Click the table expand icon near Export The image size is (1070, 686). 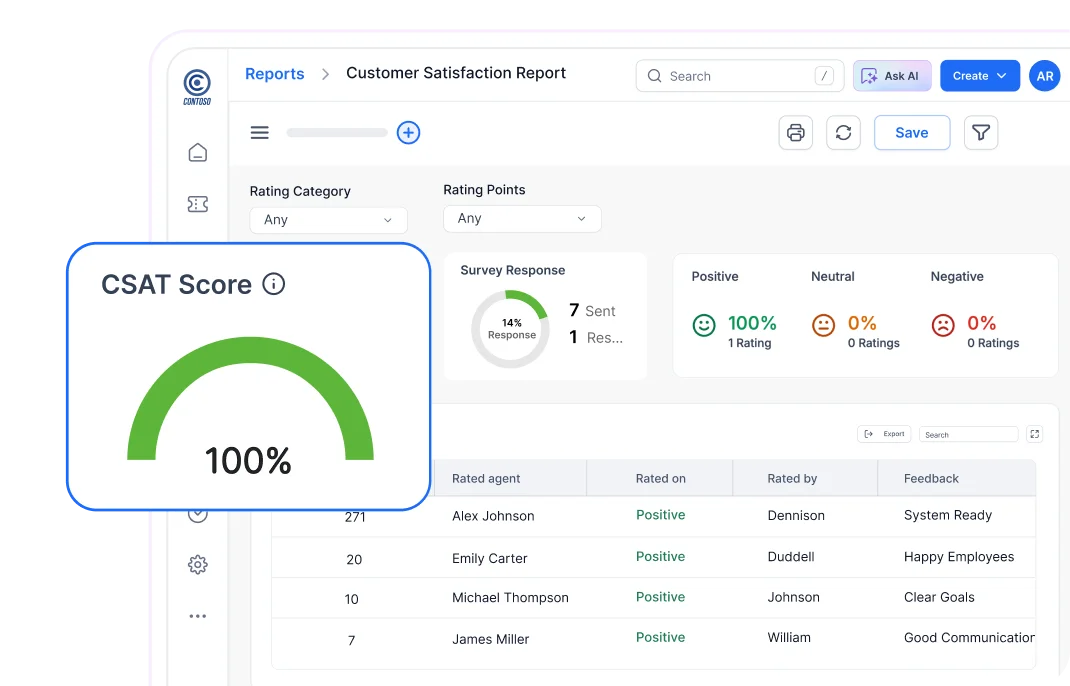[x=1034, y=433]
